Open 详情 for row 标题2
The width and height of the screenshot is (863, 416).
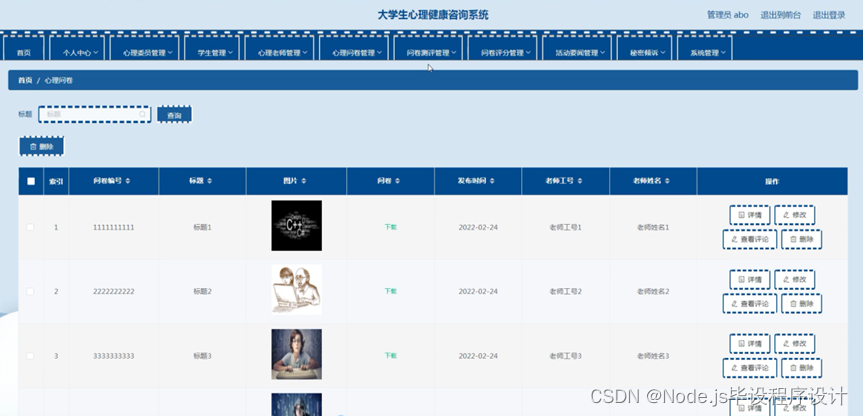coord(750,280)
